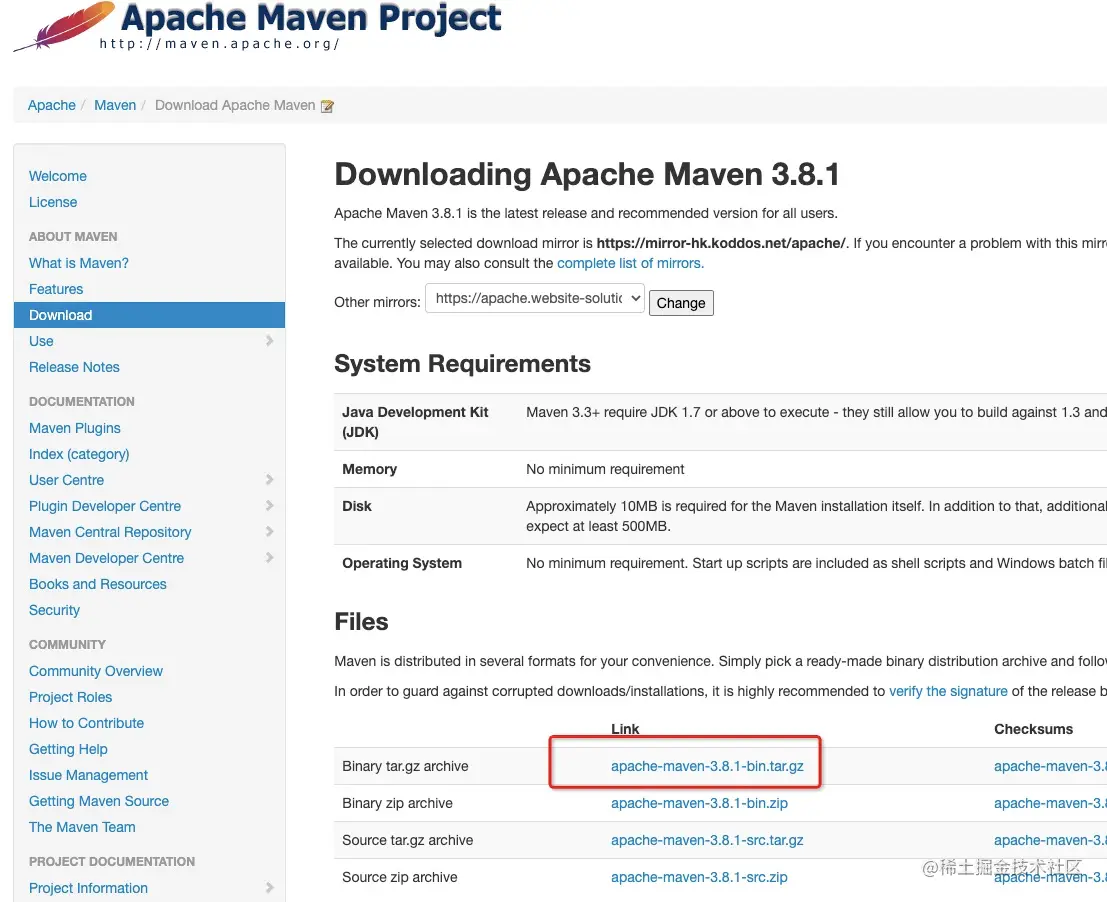Open Project Information link
Image resolution: width=1107 pixels, height=902 pixels.
88,888
